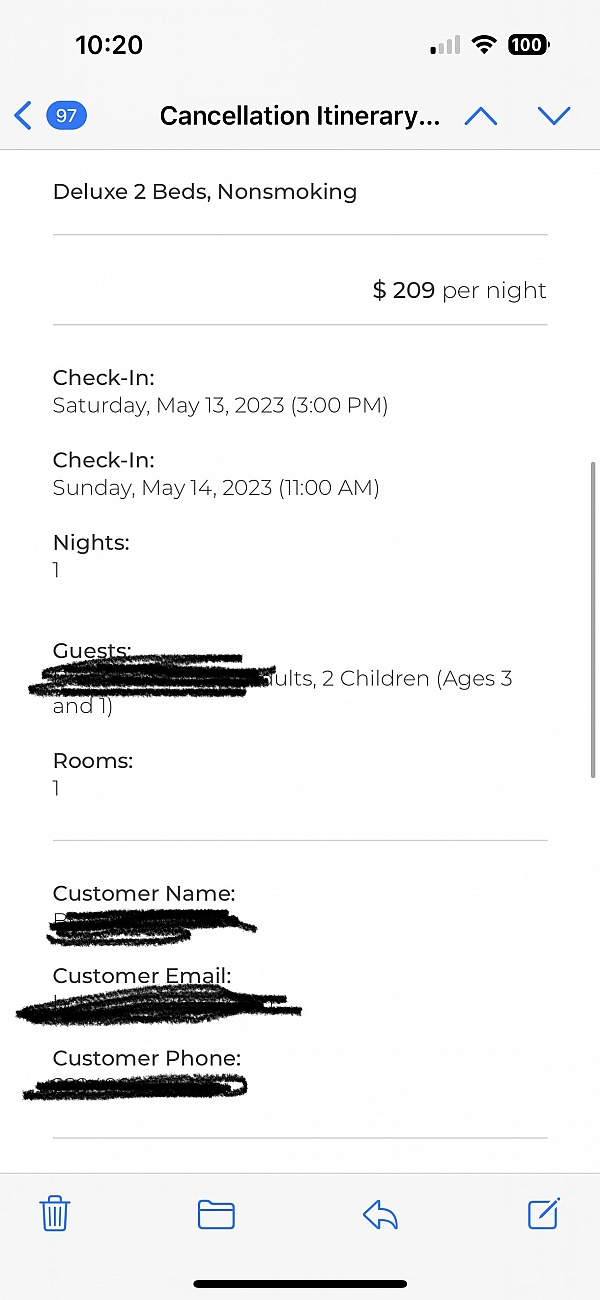Tap the Sunday, May 14, 2023 date
Viewport: 600px width, 1300px height.
pos(216,488)
